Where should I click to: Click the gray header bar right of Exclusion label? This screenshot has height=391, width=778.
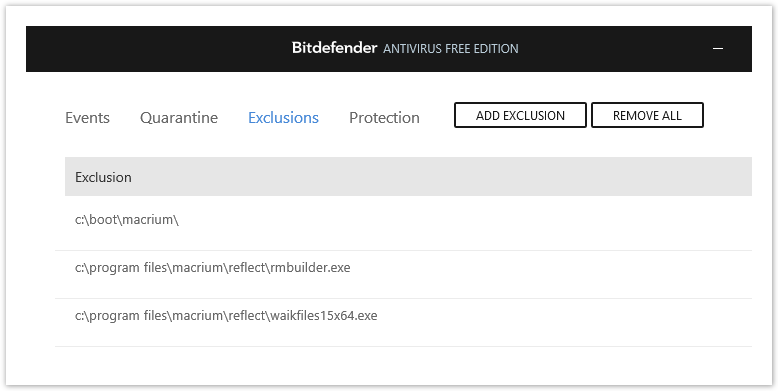coord(442,177)
